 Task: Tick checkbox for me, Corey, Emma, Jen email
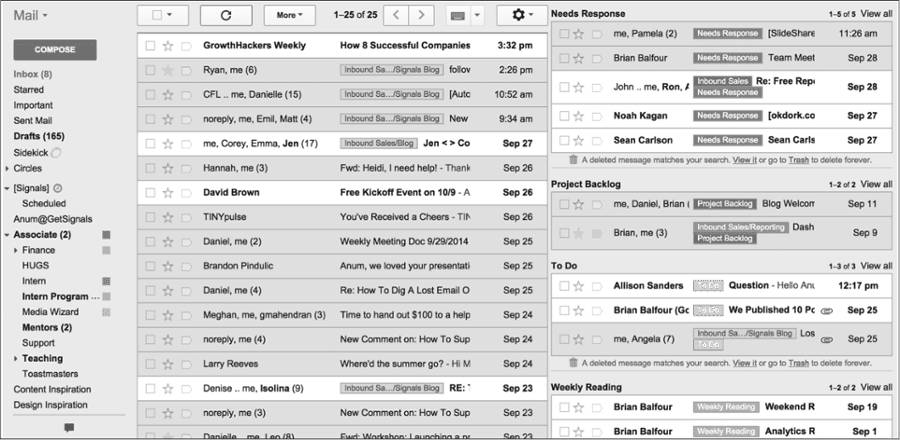(x=150, y=144)
